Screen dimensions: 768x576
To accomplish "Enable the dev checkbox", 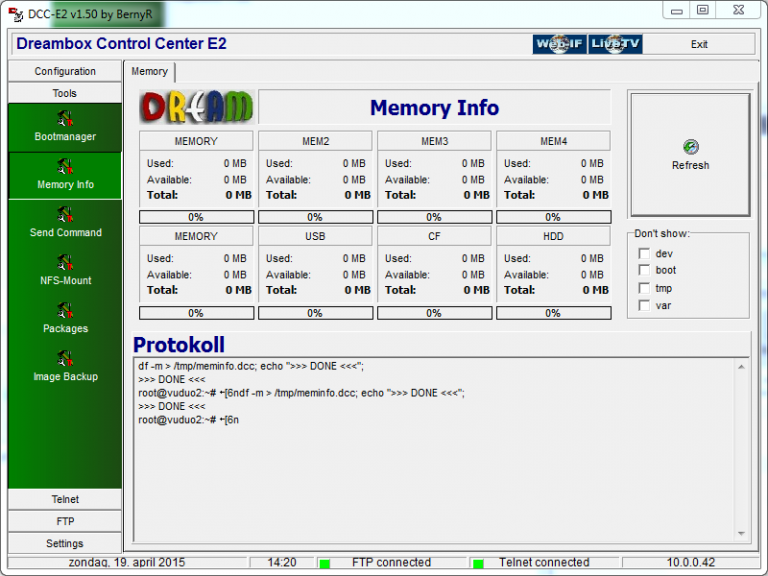I will [x=644, y=254].
